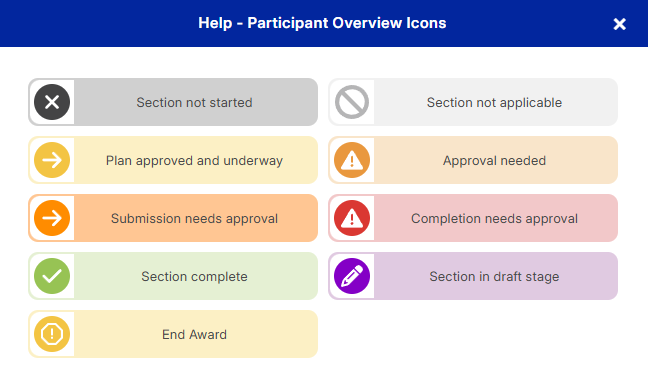Screen dimensions: 648x388
Task: Click 'Submission needs approval' text
Action: [194, 219]
